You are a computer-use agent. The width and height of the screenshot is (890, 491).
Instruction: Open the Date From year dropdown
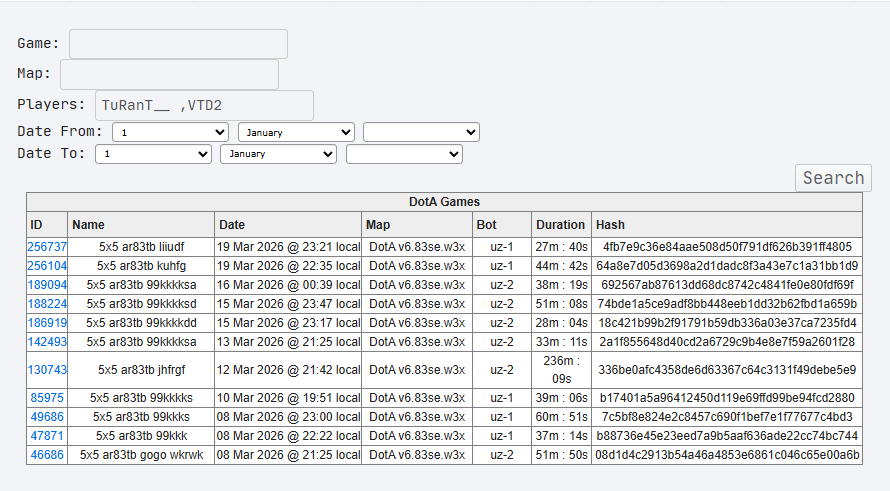(421, 132)
